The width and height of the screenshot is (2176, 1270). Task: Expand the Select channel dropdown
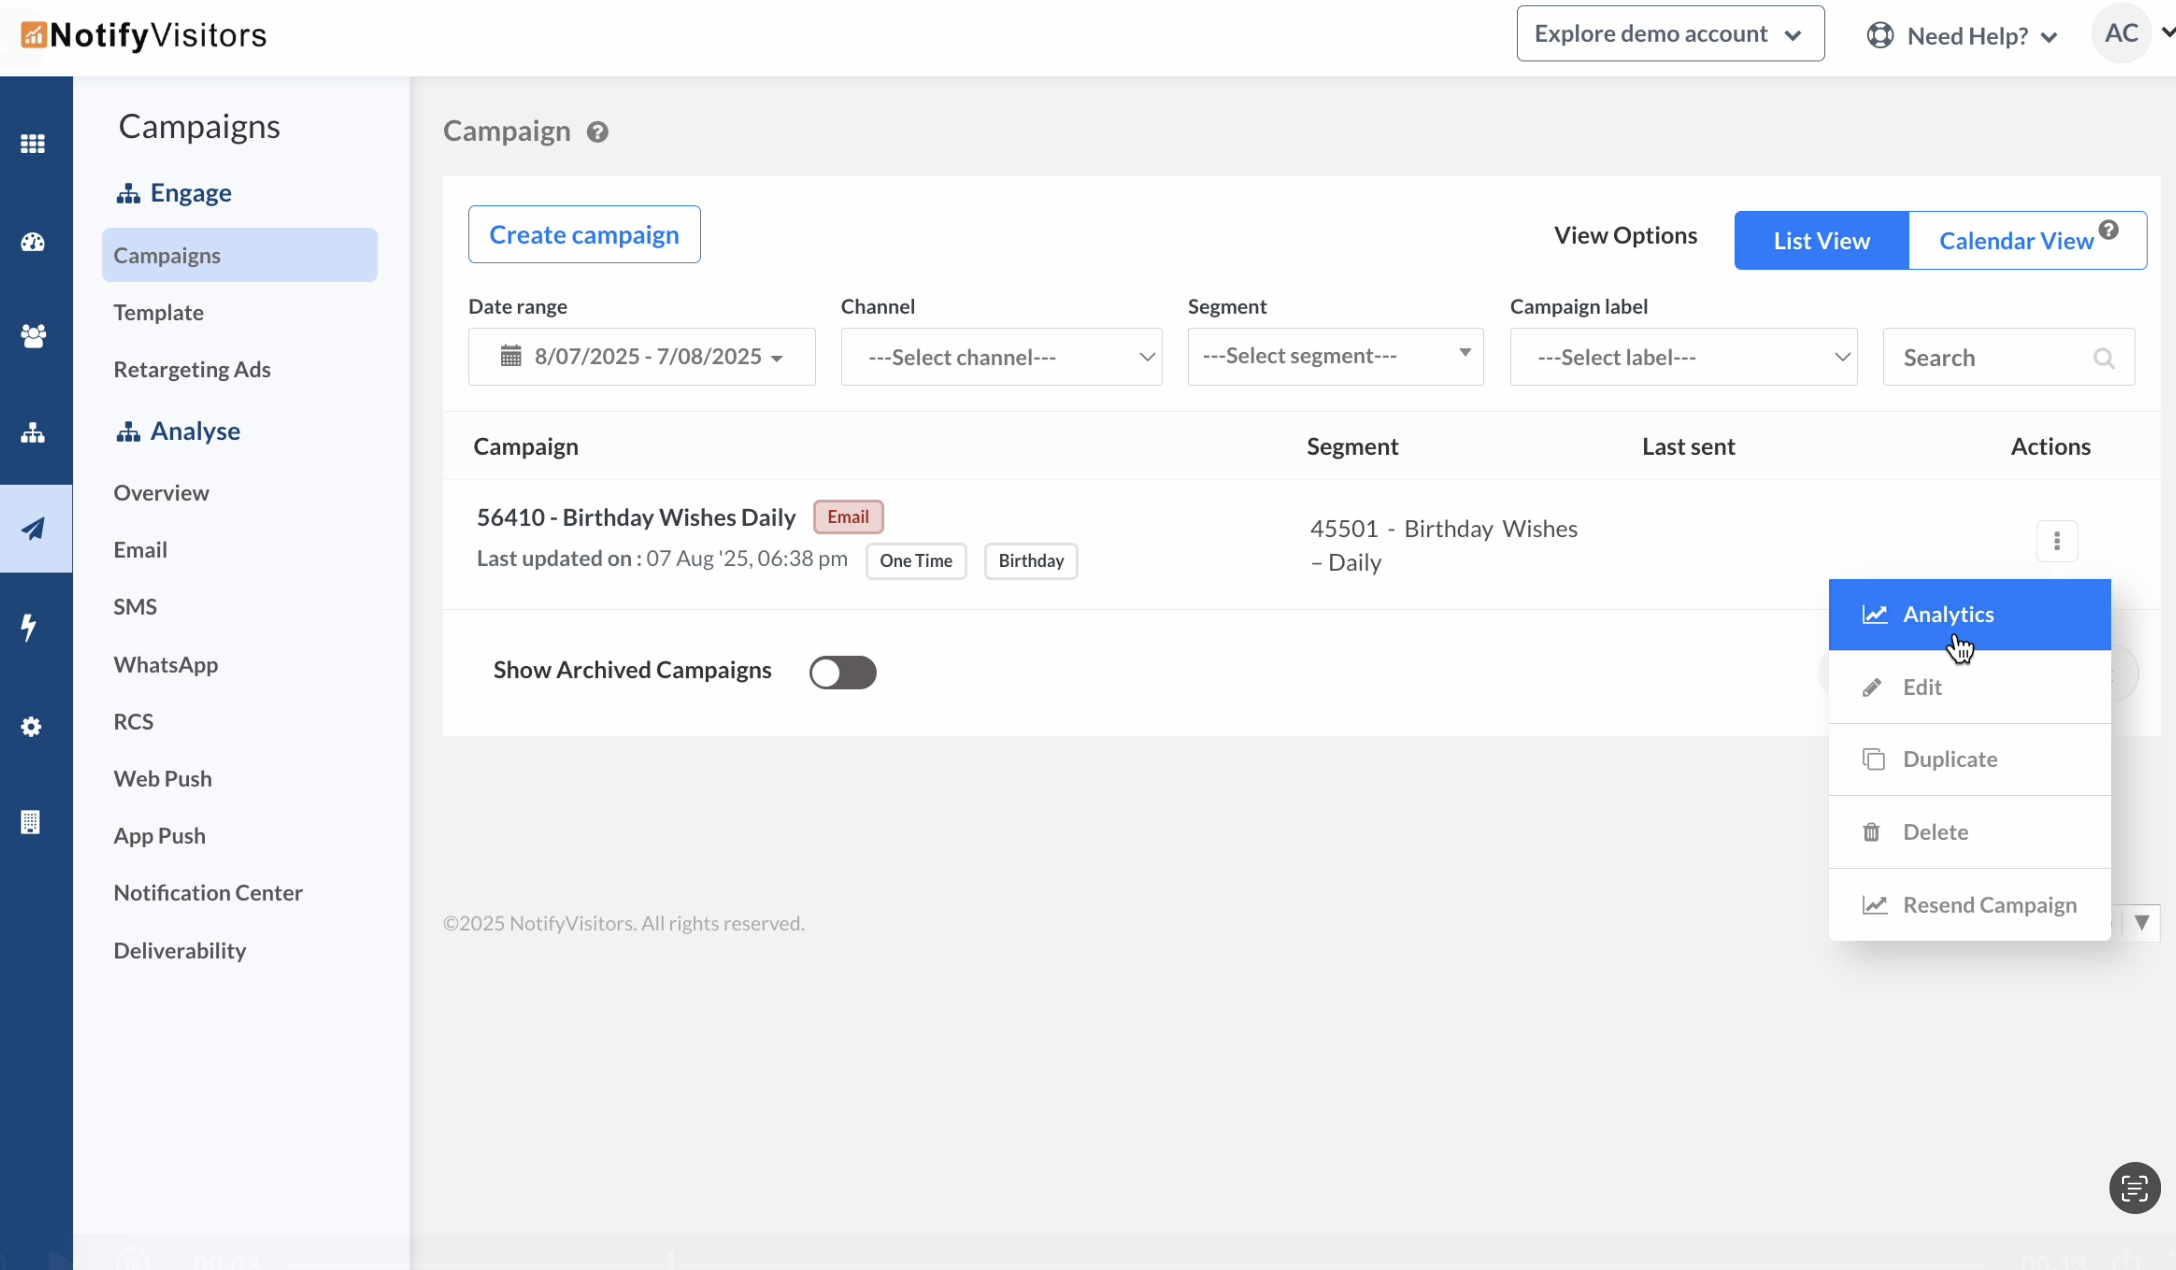pos(1001,357)
